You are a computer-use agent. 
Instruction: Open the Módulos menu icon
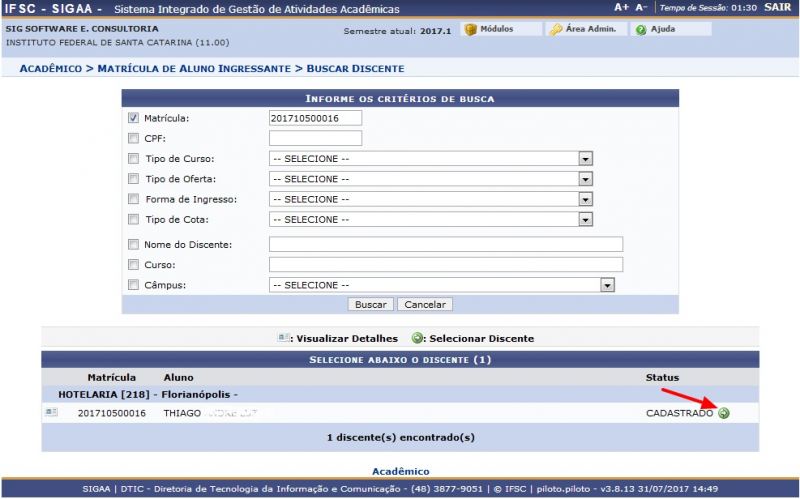(470, 30)
